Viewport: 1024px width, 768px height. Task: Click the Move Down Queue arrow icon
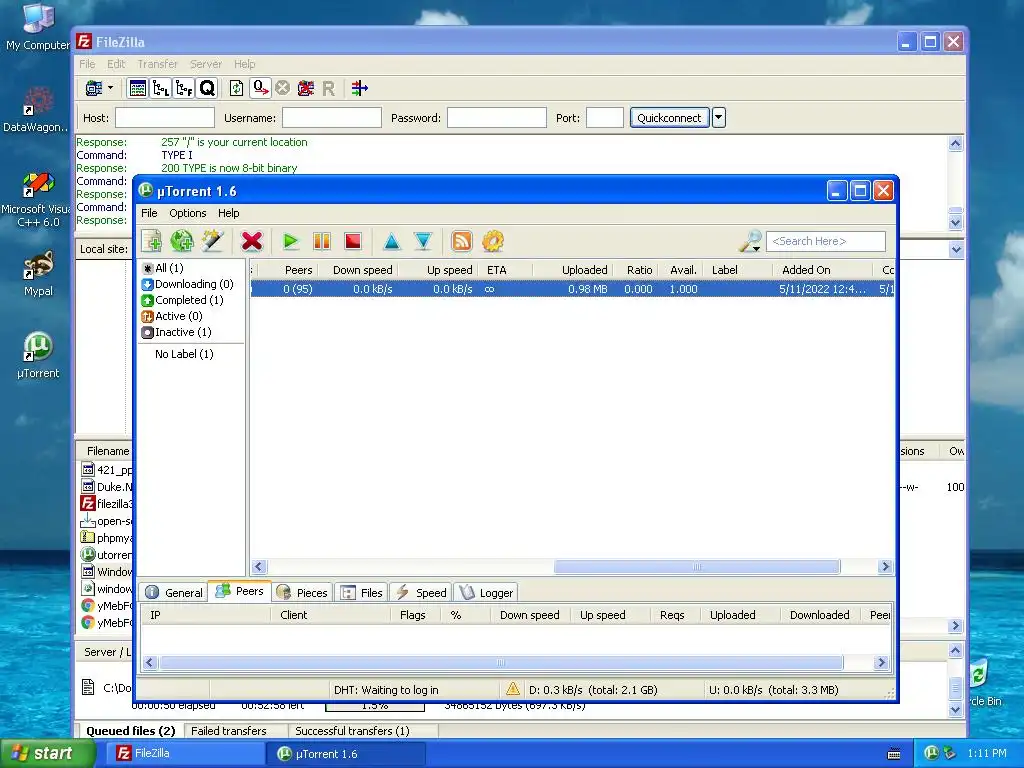423,241
